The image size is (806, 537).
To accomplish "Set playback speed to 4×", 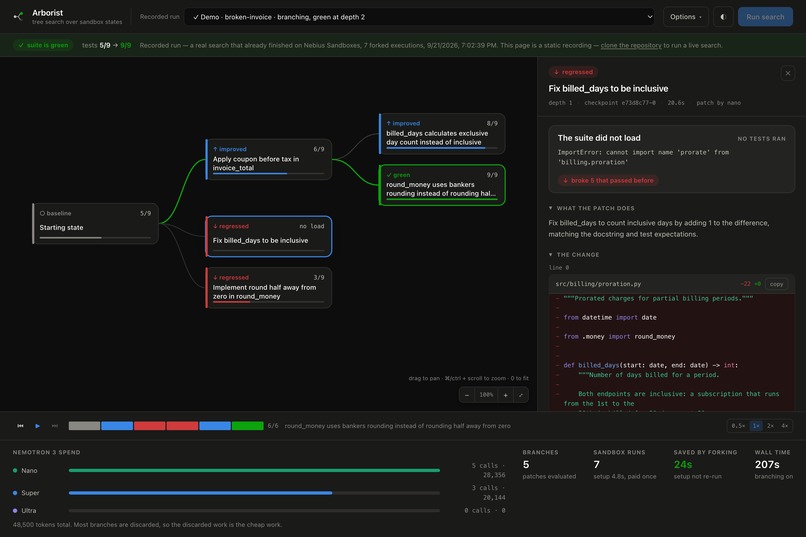I will pos(784,425).
